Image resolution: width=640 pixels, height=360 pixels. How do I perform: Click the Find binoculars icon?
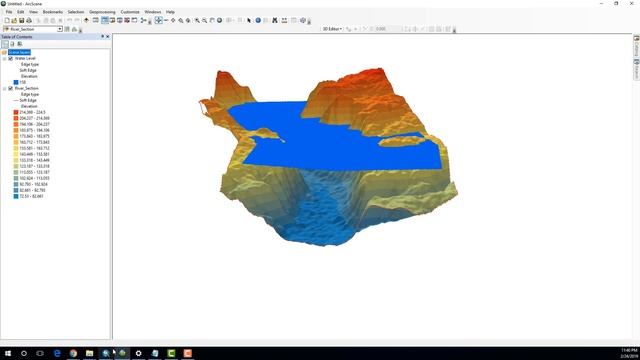click(275, 20)
